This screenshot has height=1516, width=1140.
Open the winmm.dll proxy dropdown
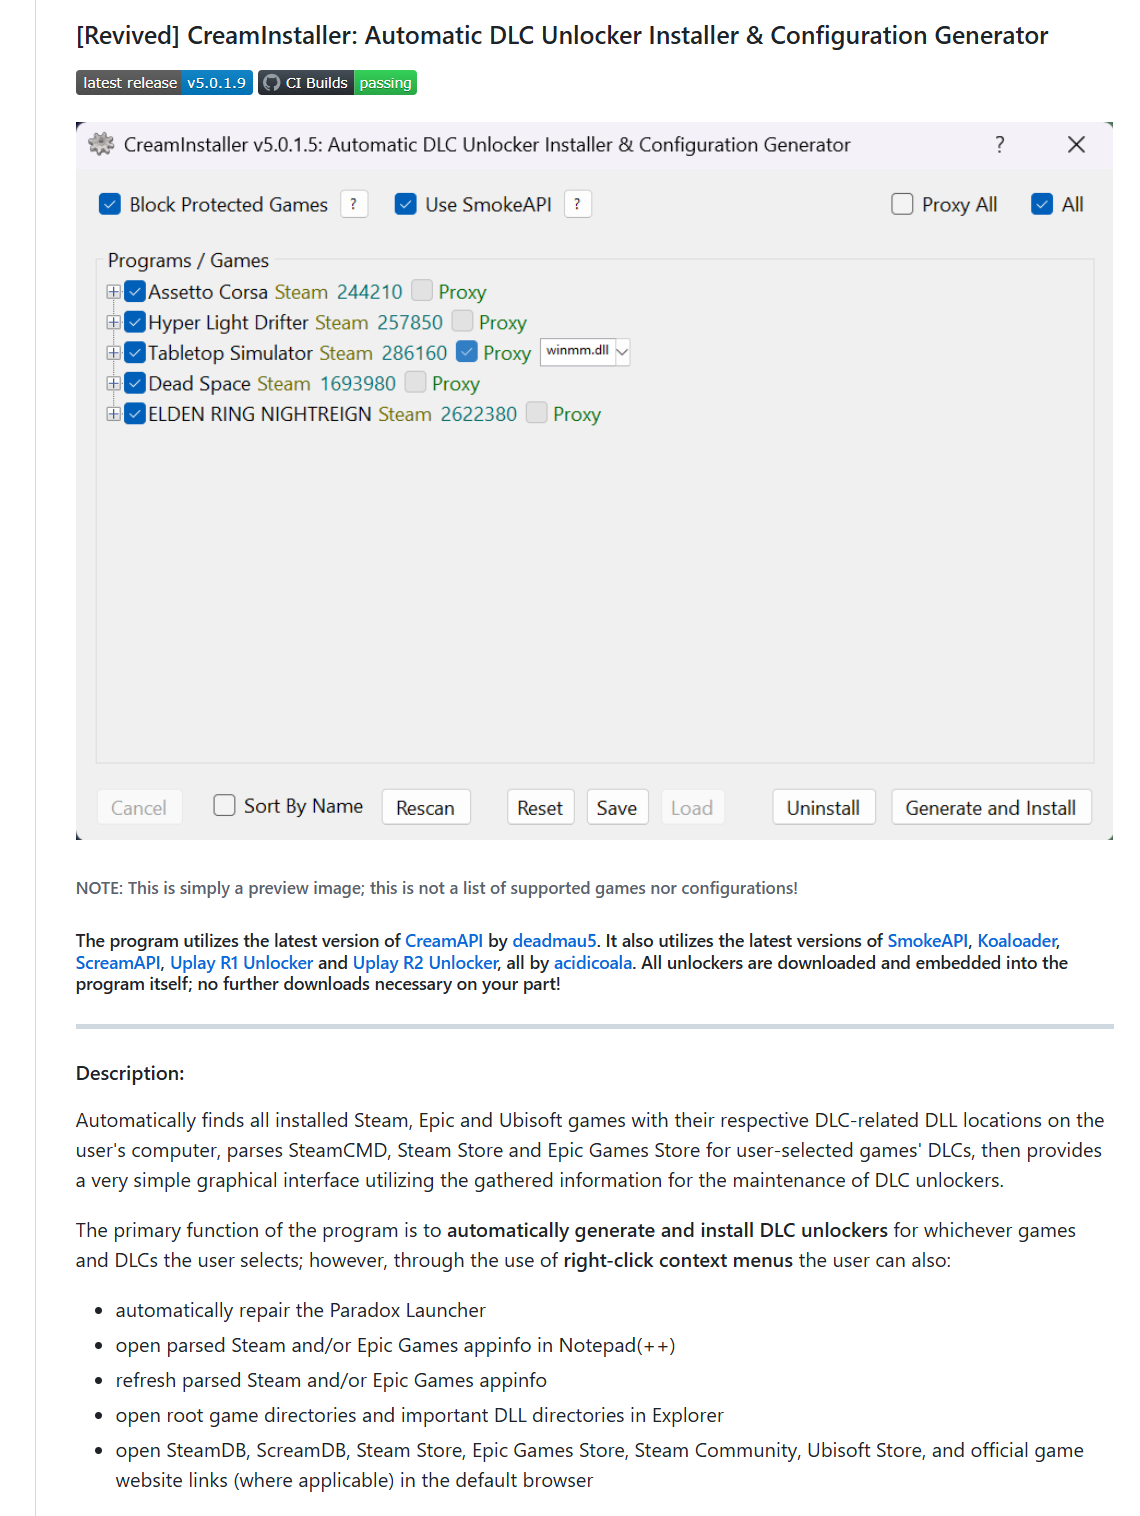[622, 352]
